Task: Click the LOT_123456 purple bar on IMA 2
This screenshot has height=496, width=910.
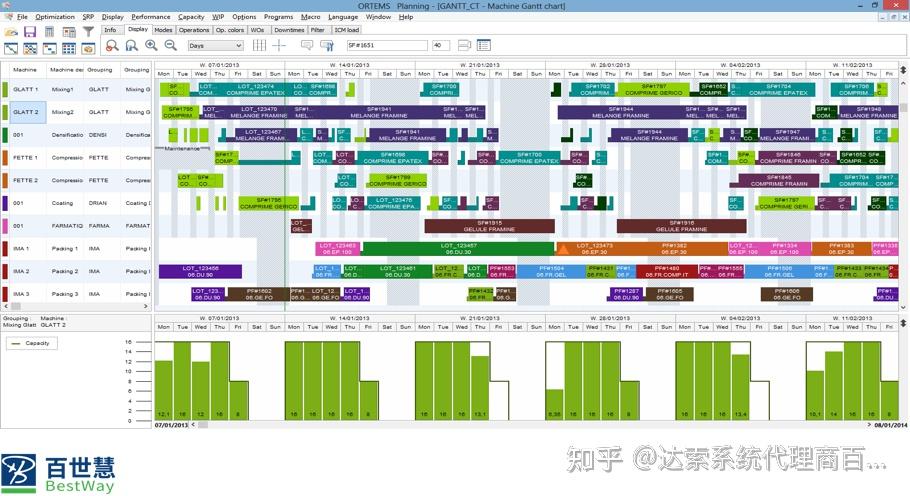Action: tap(200, 271)
